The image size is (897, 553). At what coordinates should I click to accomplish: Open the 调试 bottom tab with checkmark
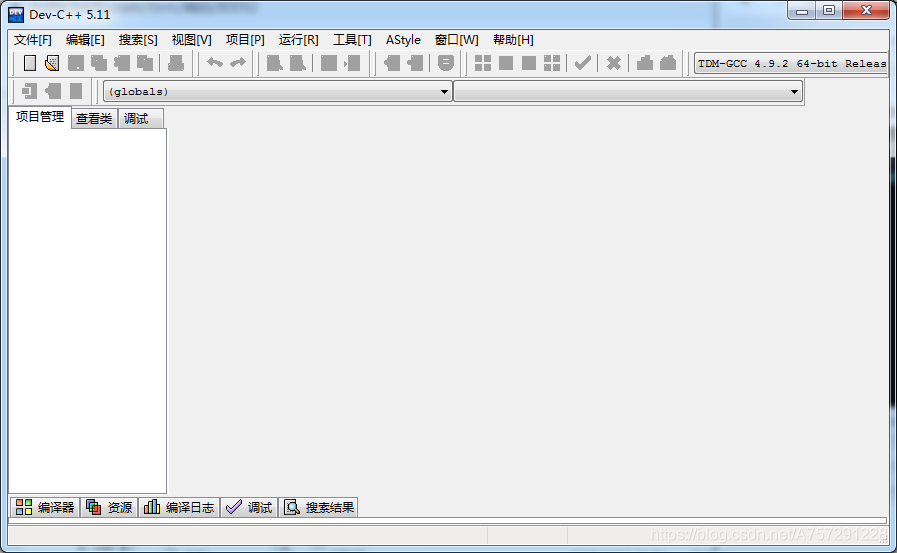[249, 507]
